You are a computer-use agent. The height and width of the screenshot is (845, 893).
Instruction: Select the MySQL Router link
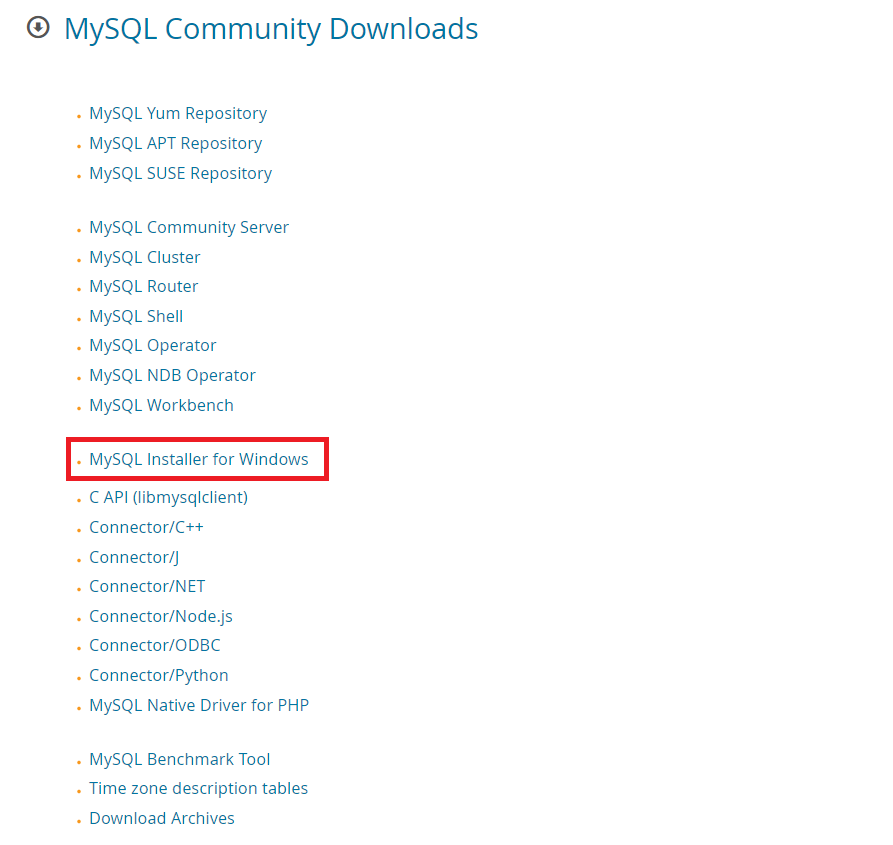click(x=144, y=286)
